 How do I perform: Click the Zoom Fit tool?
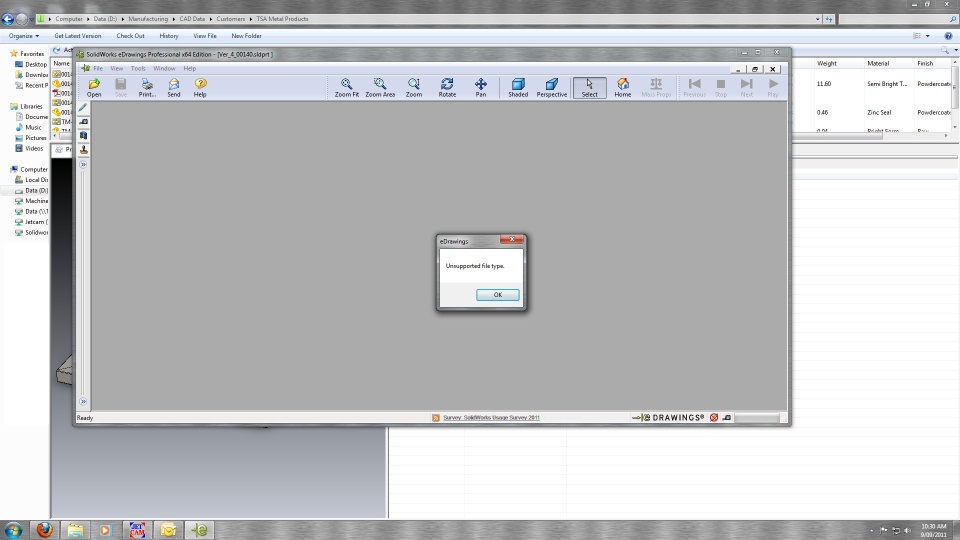pos(347,87)
